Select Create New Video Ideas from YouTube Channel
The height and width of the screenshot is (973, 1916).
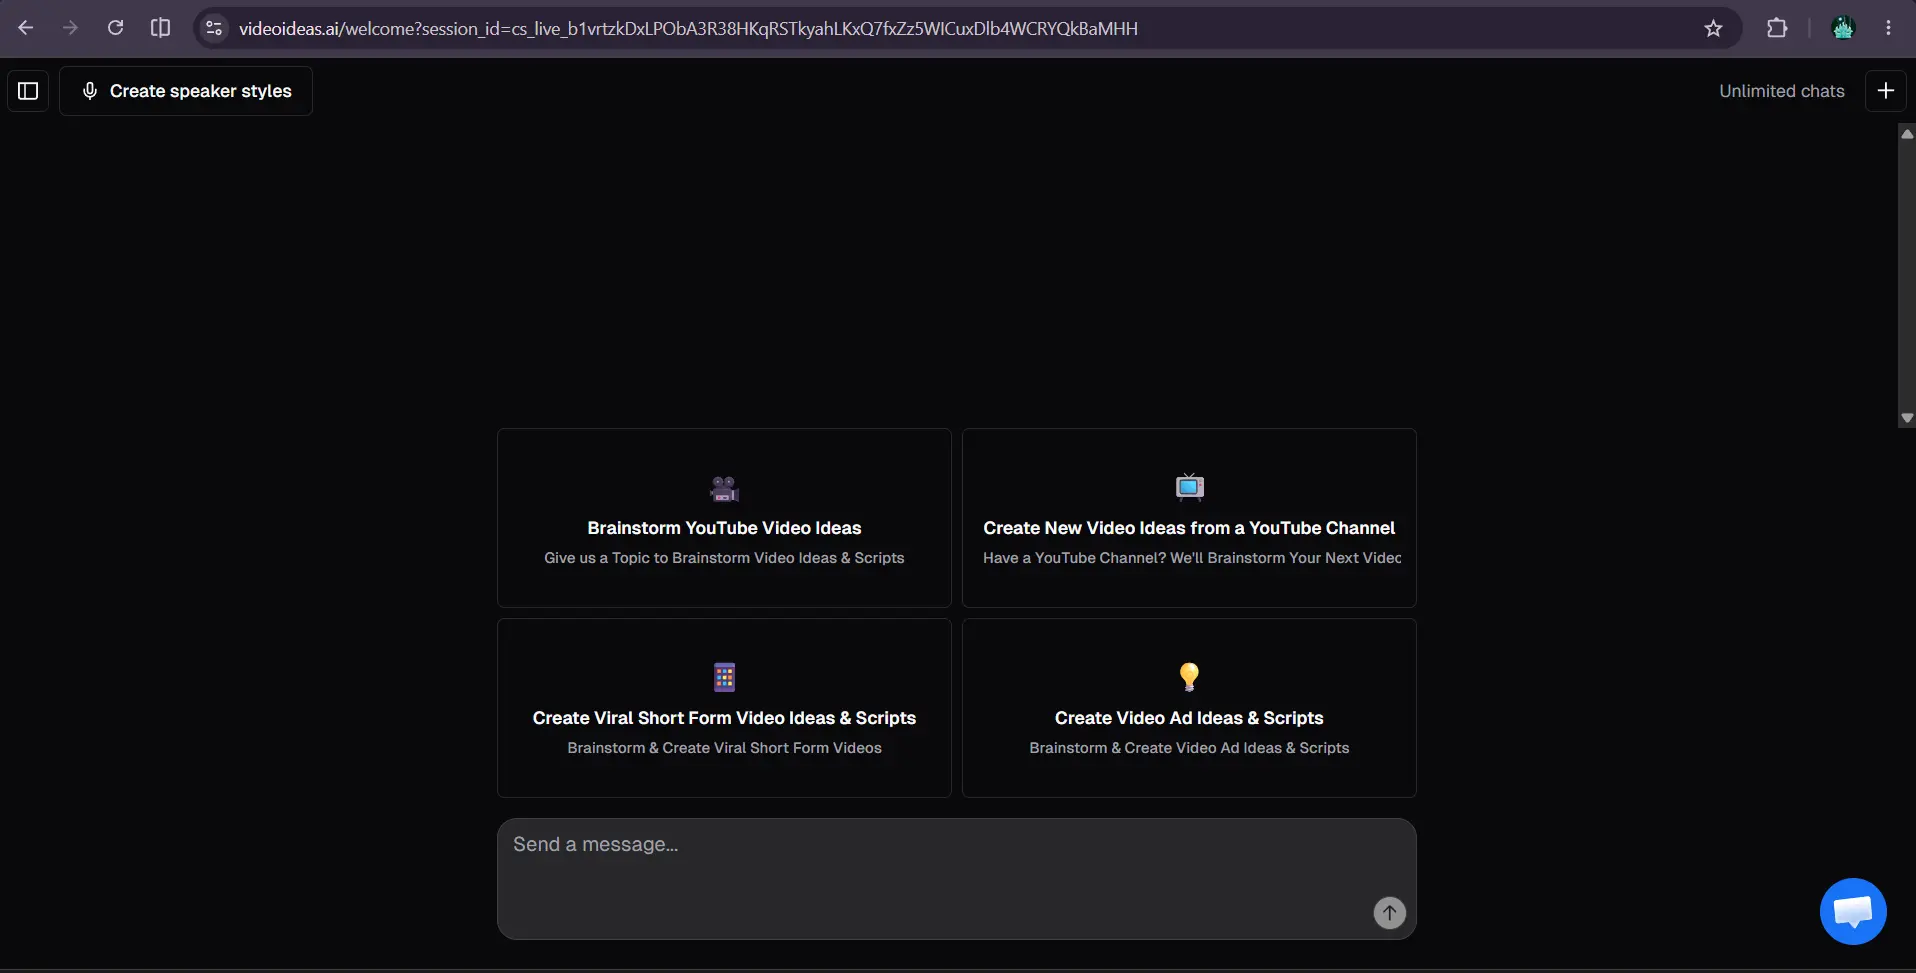tap(1189, 518)
